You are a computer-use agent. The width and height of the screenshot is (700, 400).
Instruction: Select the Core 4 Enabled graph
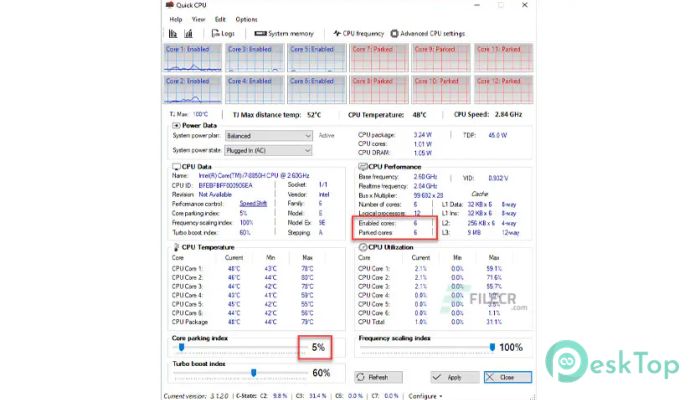click(254, 89)
